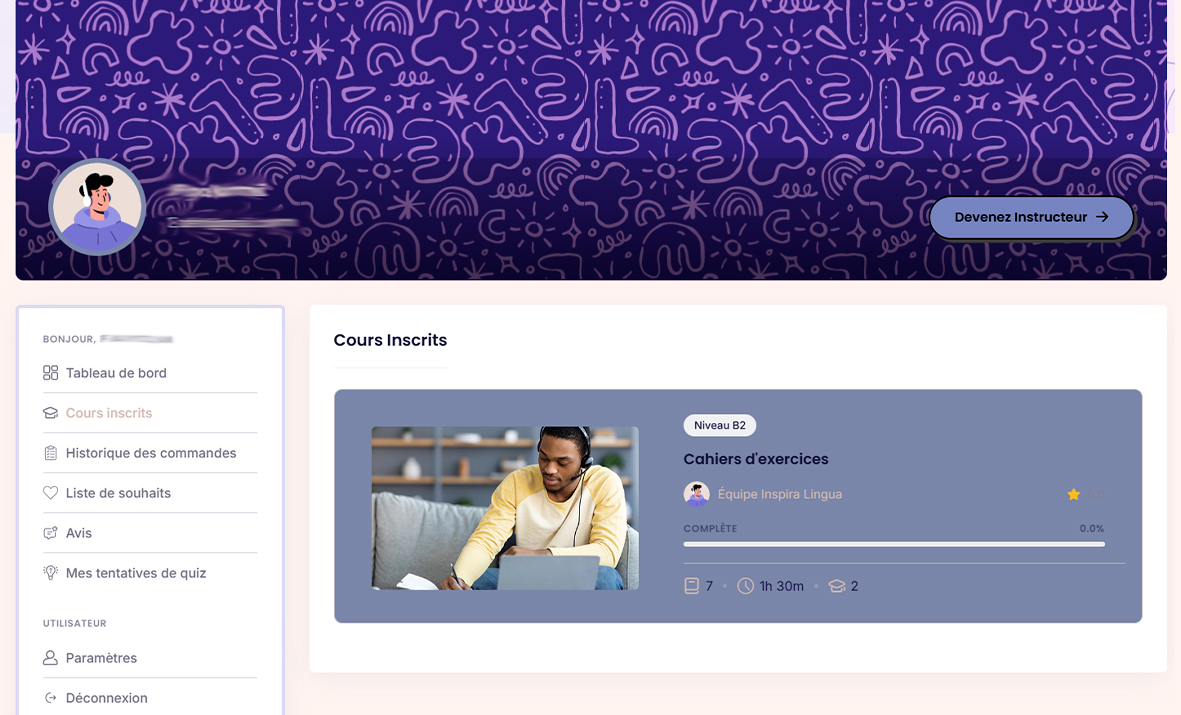
Task: Click the clock duration icon on course card
Action: [x=745, y=585]
